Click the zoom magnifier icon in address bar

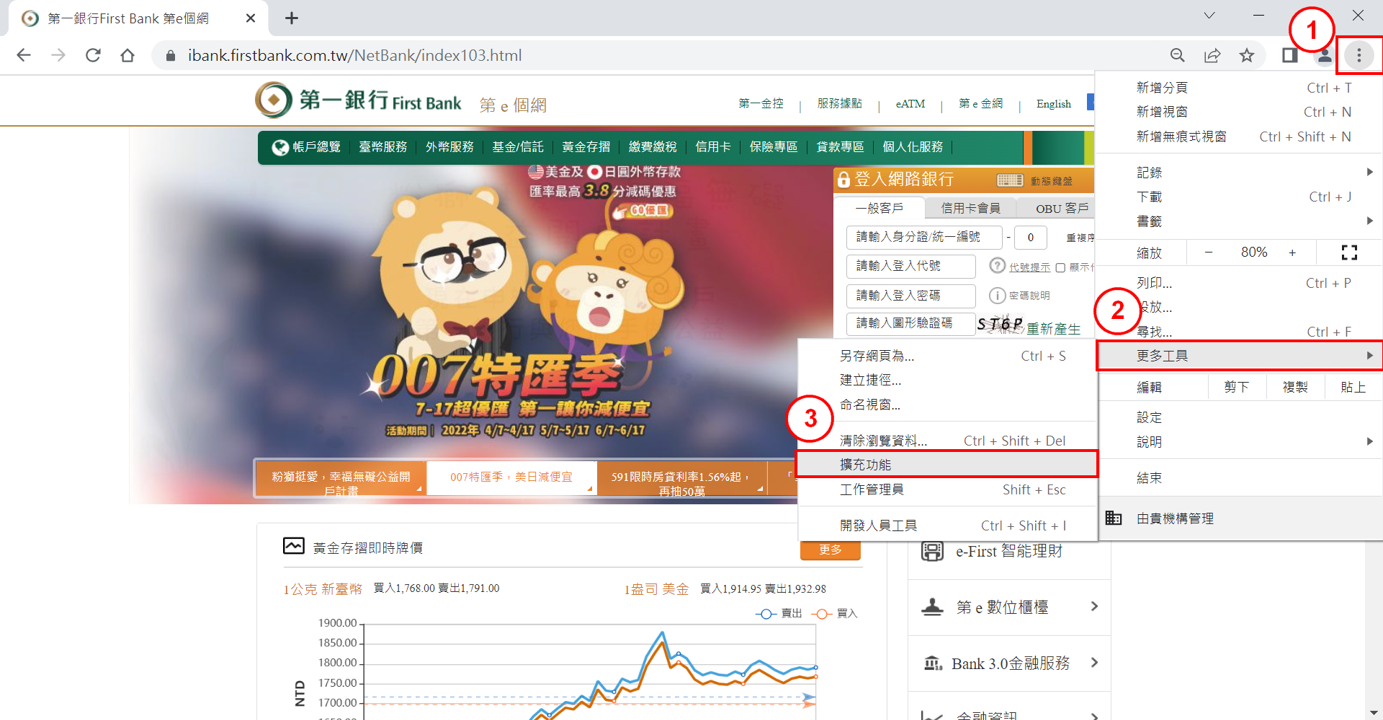[x=1178, y=56]
